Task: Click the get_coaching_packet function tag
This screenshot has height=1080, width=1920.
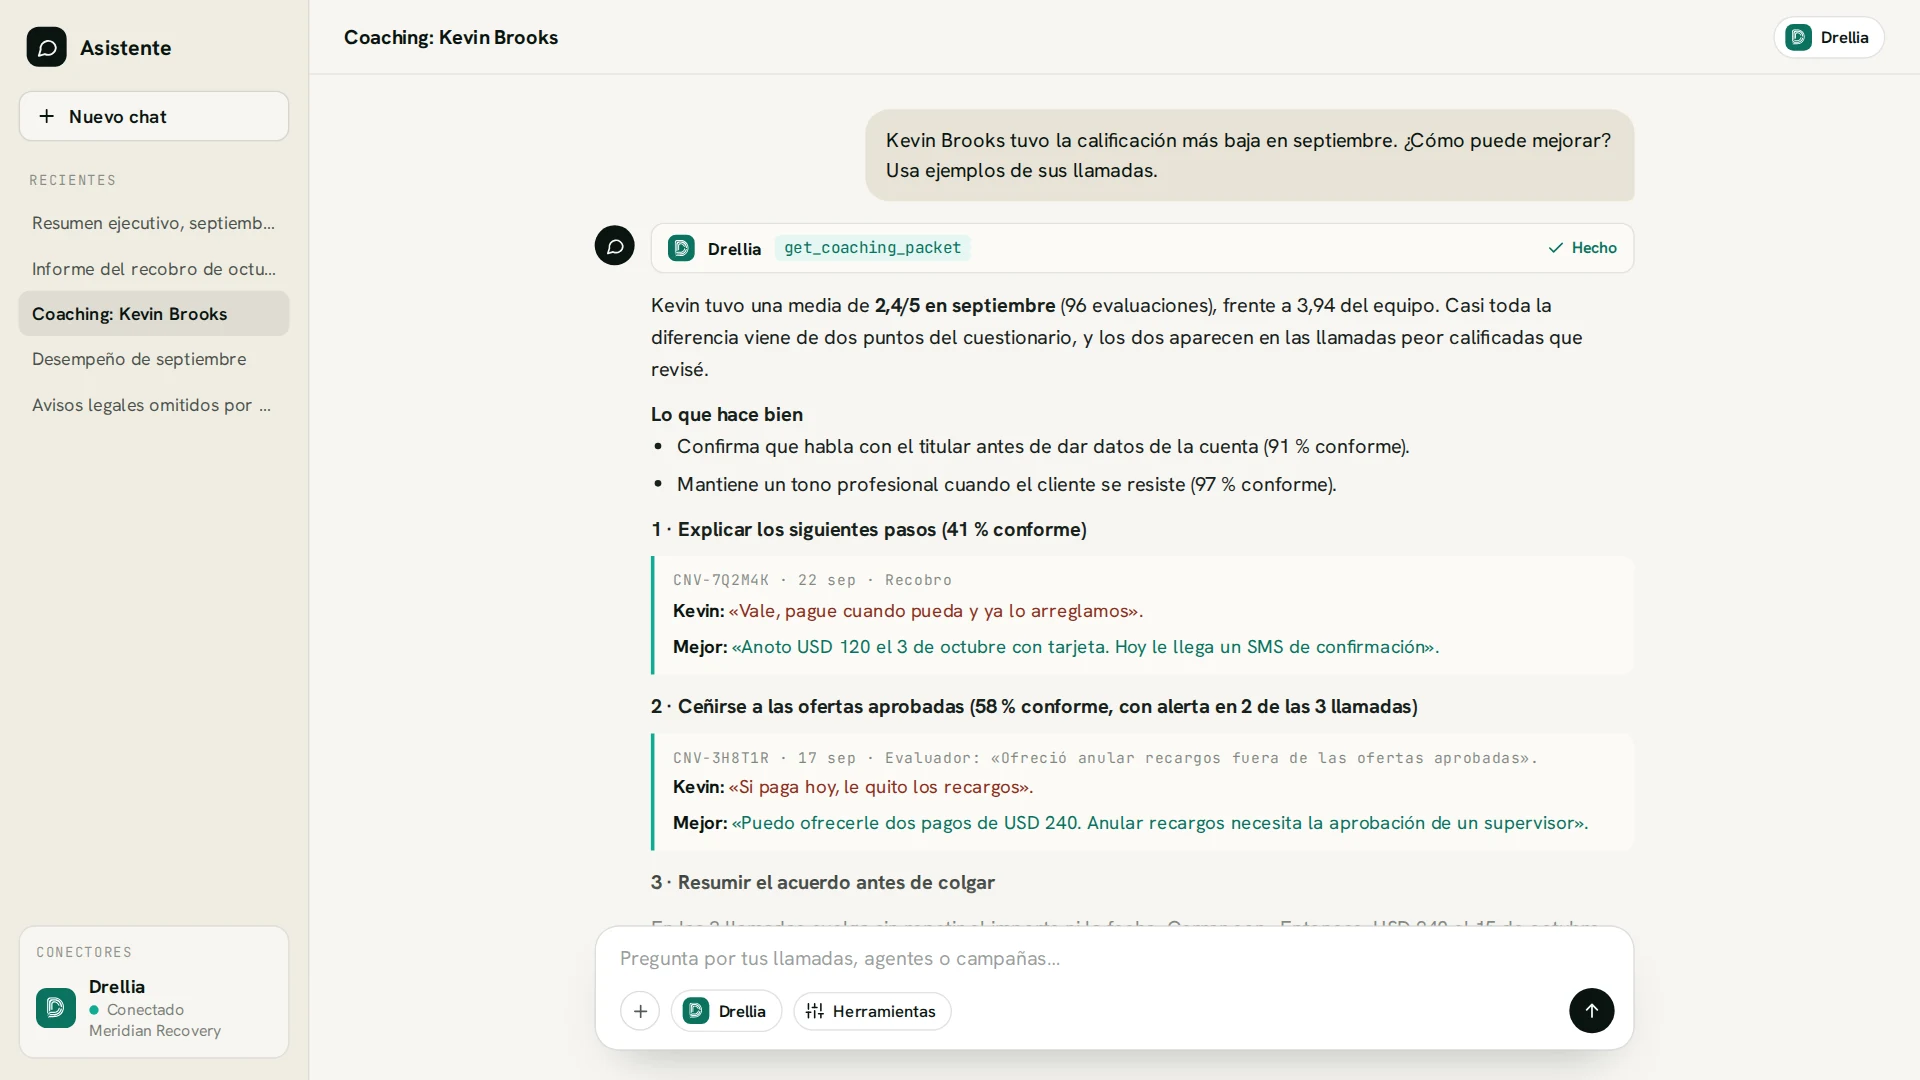Action: (x=872, y=248)
